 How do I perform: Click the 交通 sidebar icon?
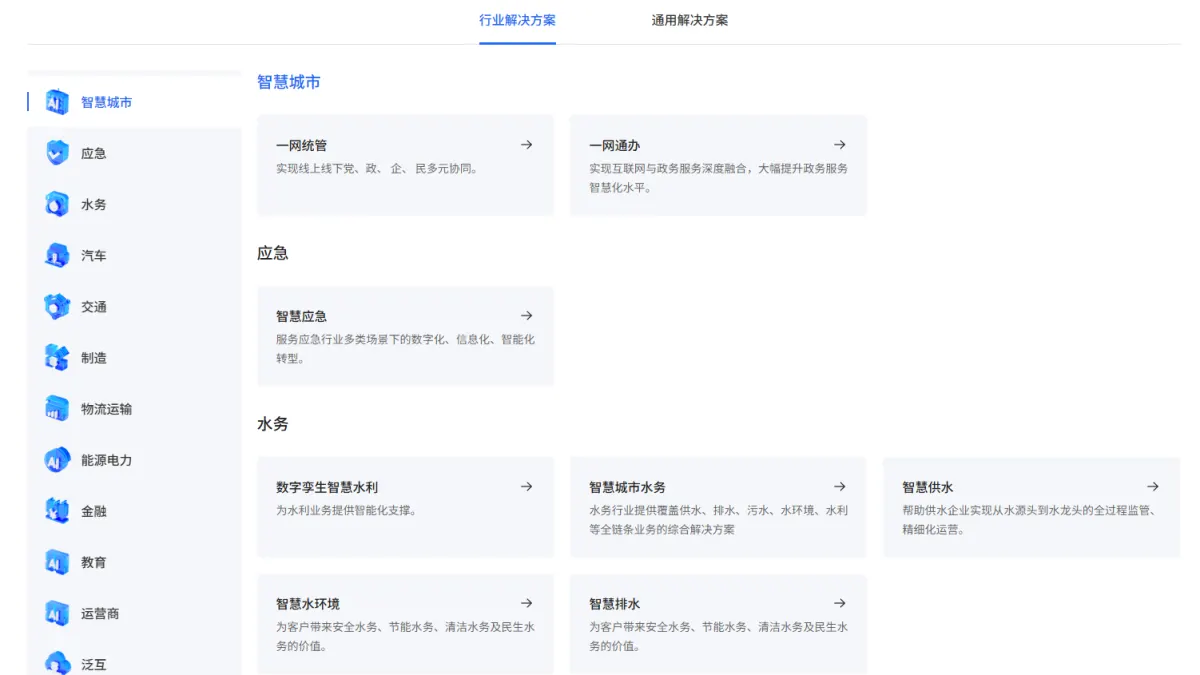click(57, 307)
